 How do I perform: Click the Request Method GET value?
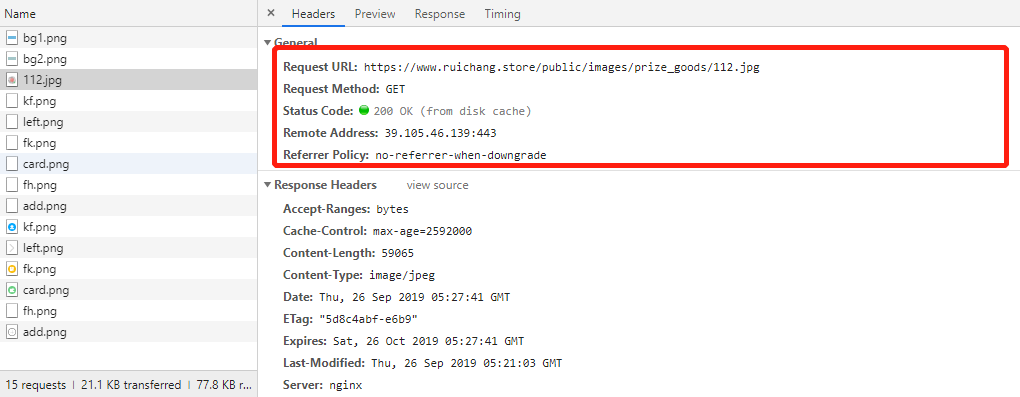(x=395, y=89)
